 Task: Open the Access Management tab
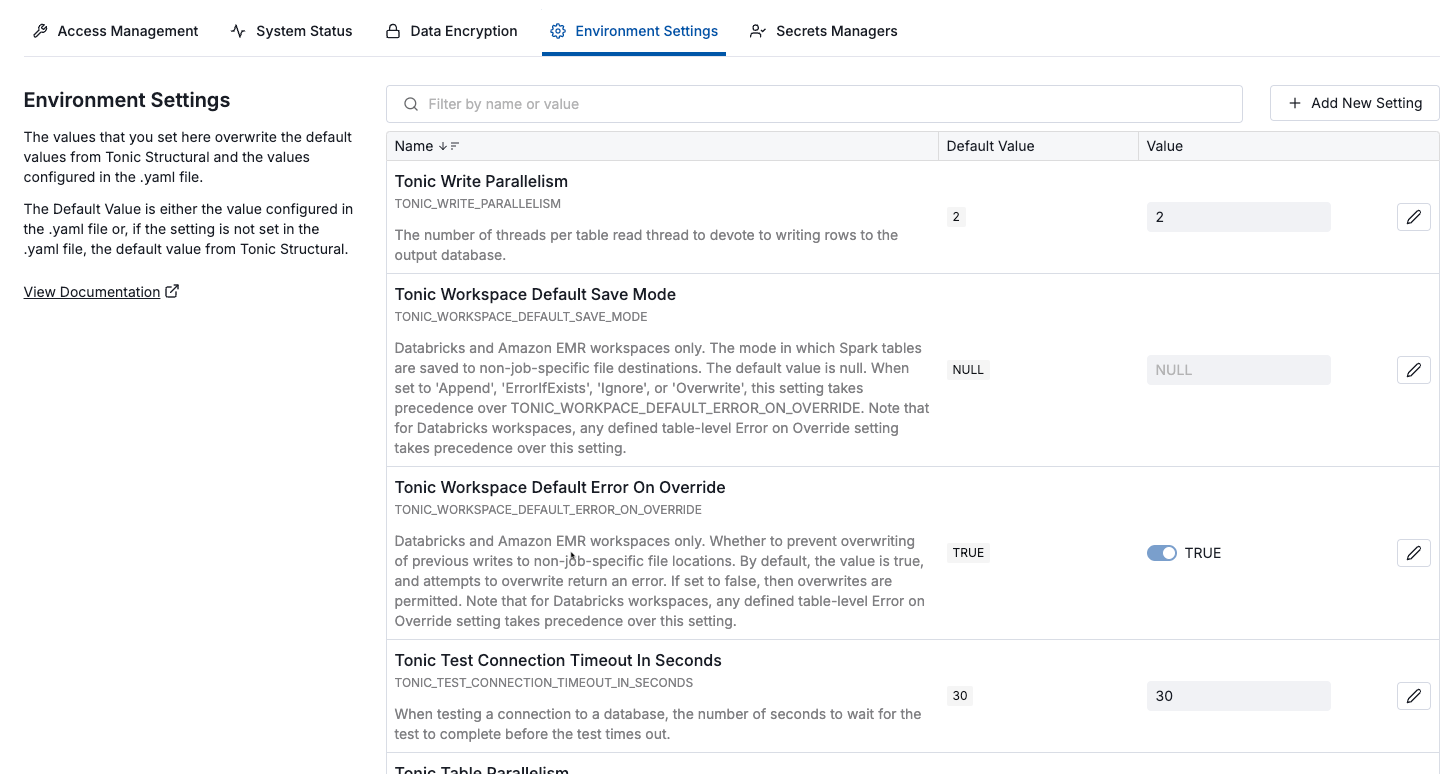point(115,31)
